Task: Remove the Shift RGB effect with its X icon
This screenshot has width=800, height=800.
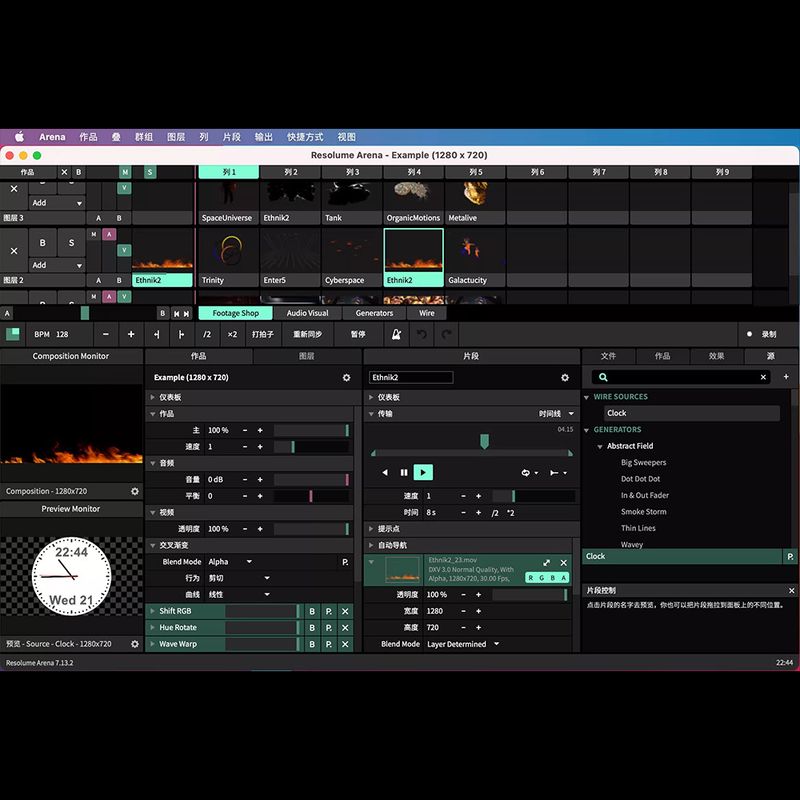Action: pos(345,611)
